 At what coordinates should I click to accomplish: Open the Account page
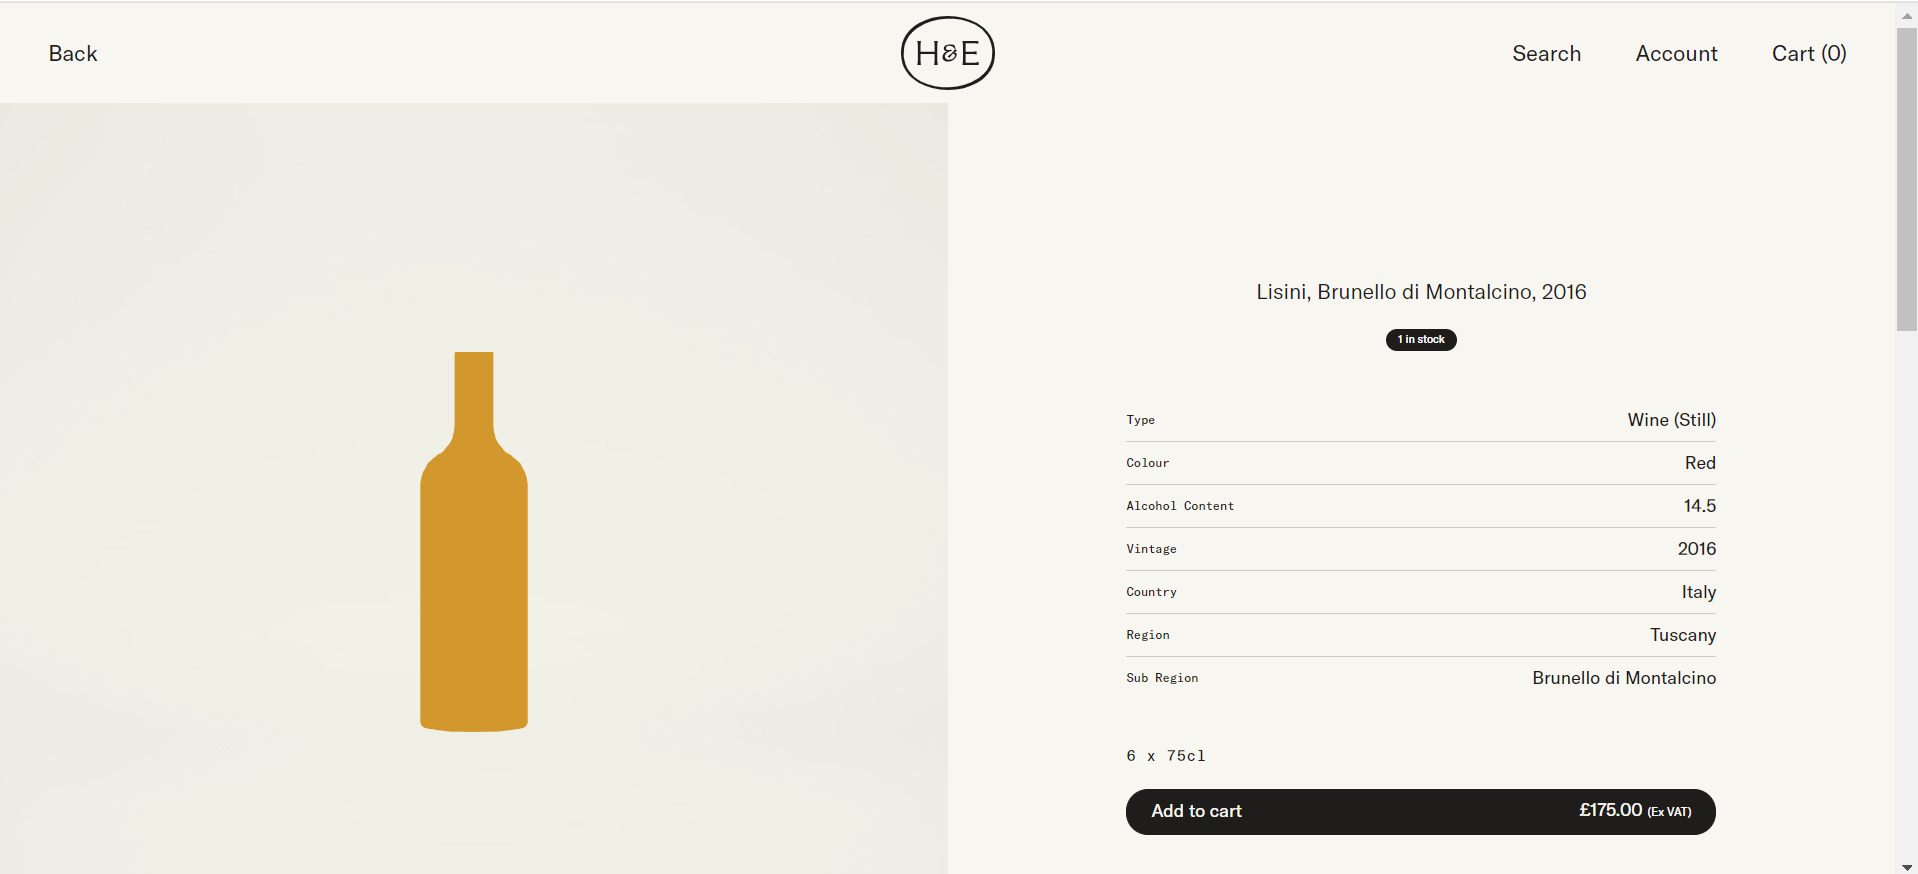coord(1676,54)
